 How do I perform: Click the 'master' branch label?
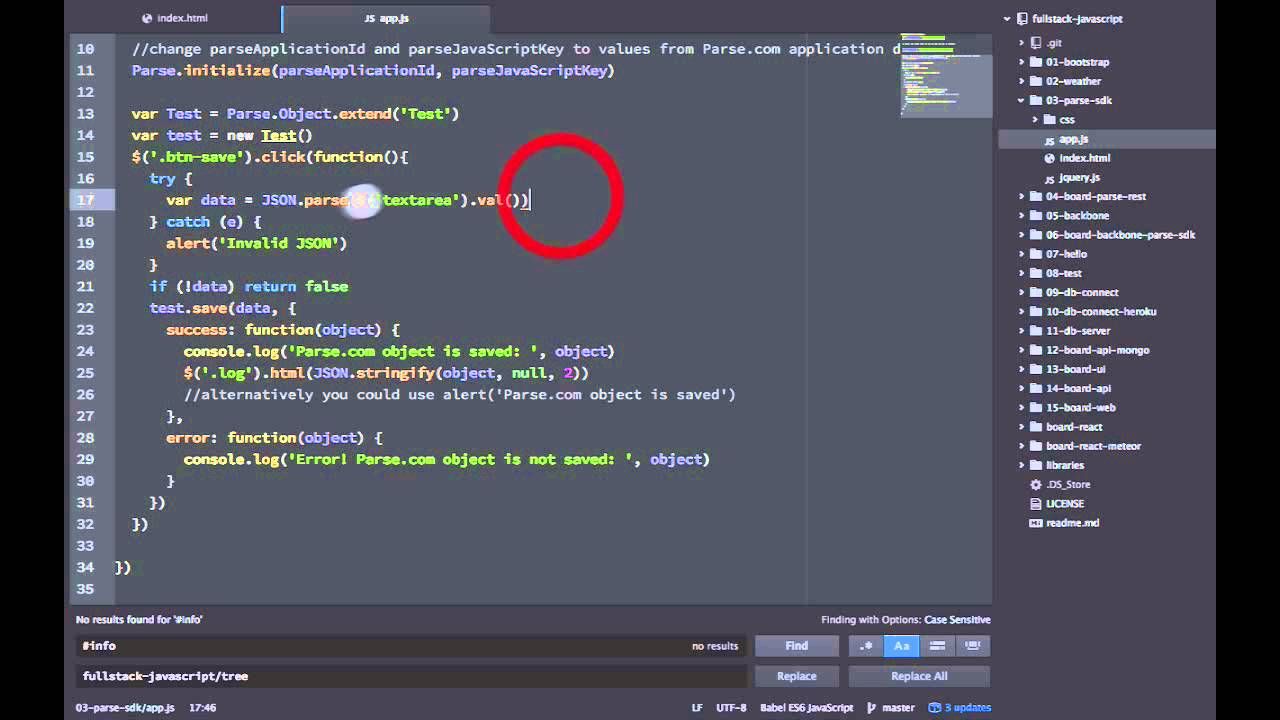click(x=898, y=708)
